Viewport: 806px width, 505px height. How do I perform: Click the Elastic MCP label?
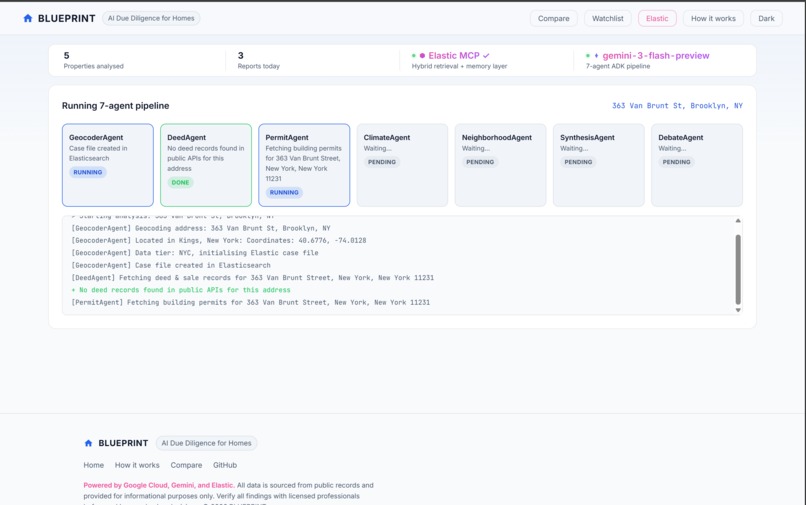454,56
